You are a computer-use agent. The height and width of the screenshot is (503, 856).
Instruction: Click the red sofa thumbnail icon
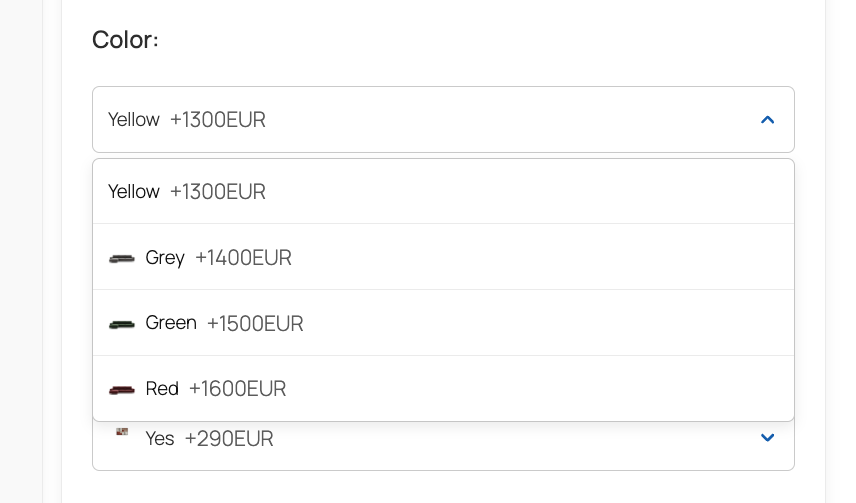[122, 389]
